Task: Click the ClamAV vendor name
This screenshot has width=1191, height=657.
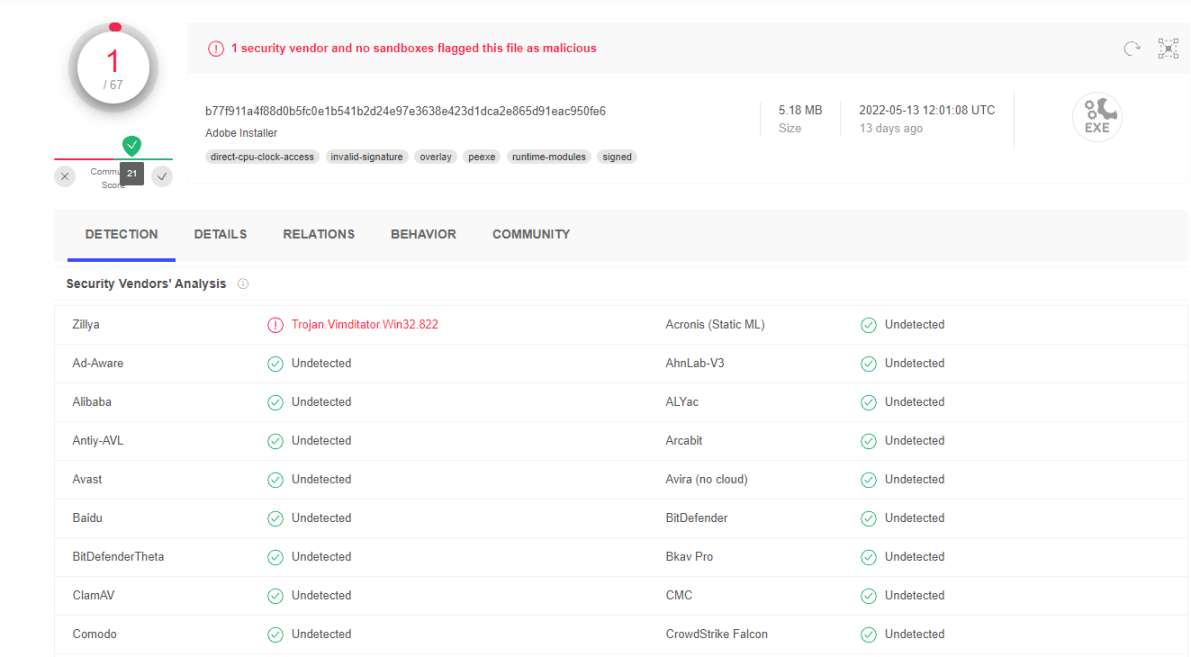Action: click(93, 595)
